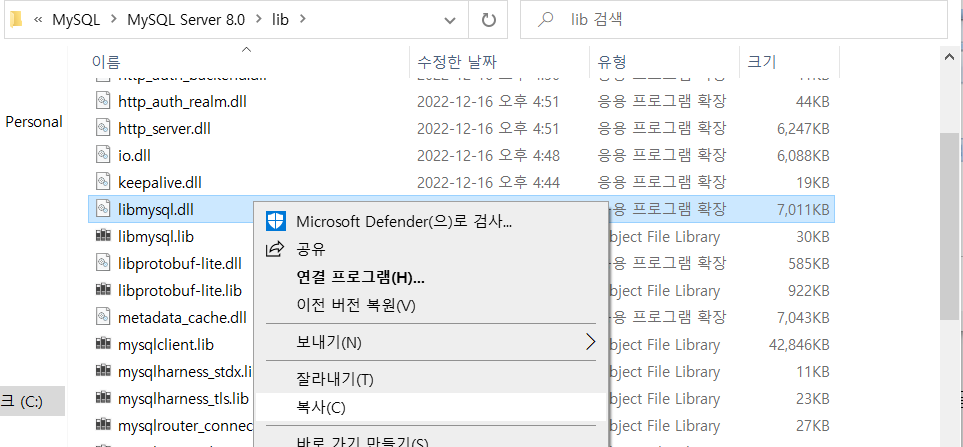Select the libmysql.lib file name
The height and width of the screenshot is (447, 963).
(x=156, y=237)
